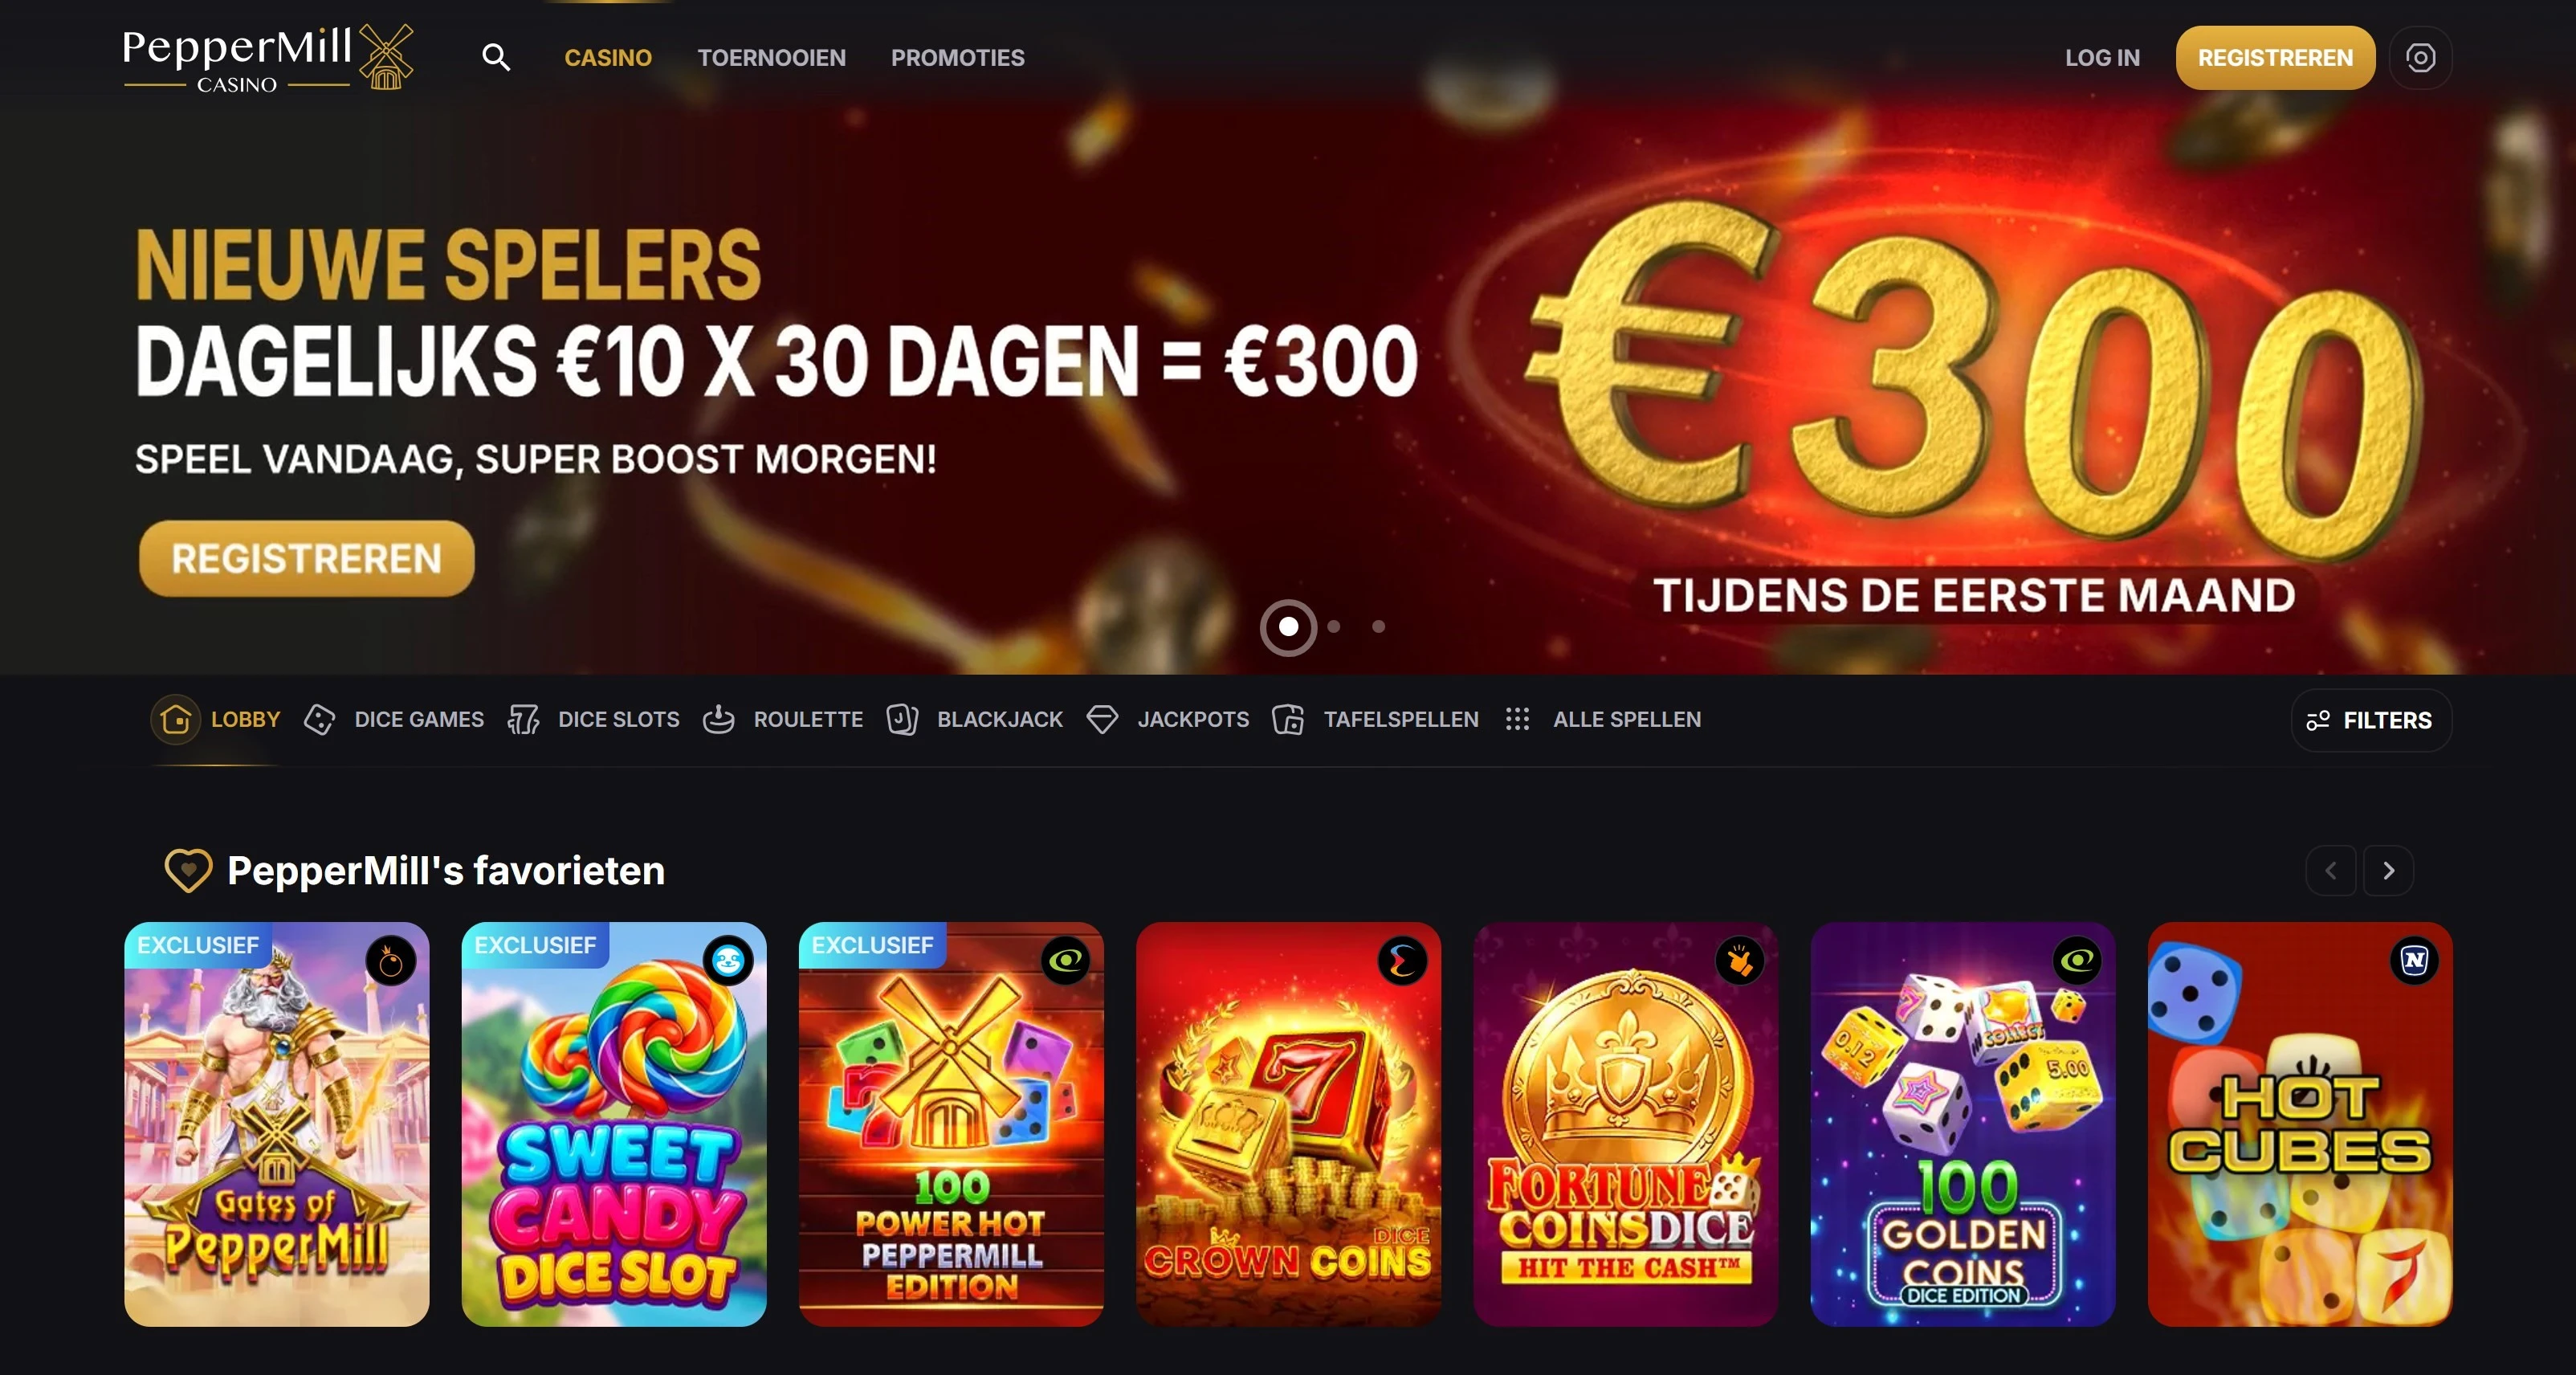The height and width of the screenshot is (1375, 2576).
Task: Select the second banner slide dot
Action: tap(1333, 627)
